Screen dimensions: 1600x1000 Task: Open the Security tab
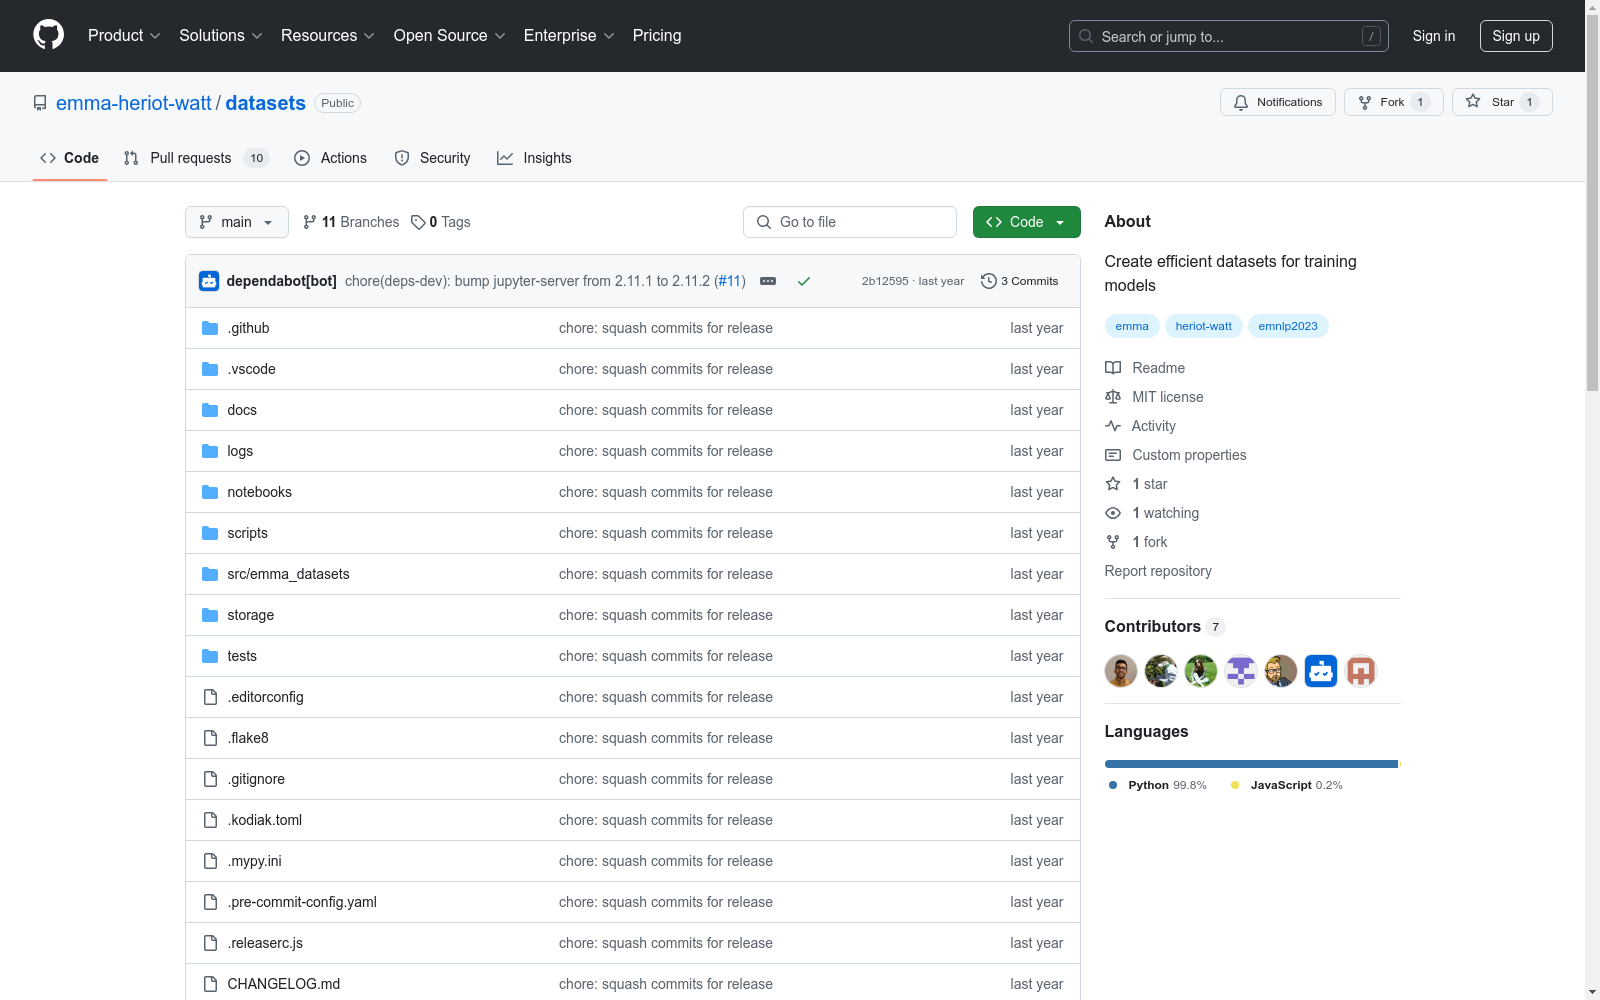pos(432,158)
